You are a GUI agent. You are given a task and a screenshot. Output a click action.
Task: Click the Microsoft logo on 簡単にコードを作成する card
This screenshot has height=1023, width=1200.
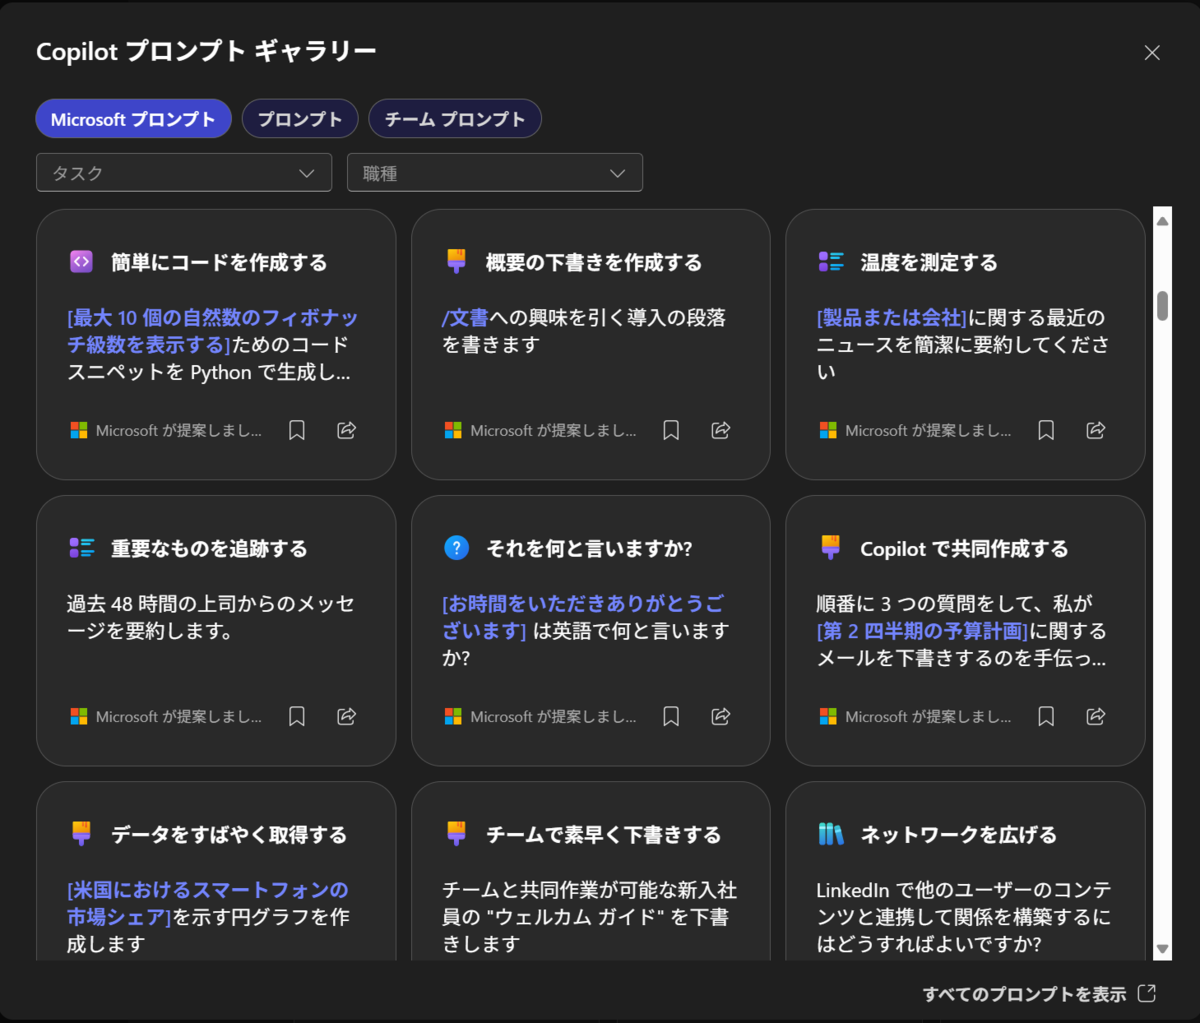pyautogui.click(x=79, y=430)
